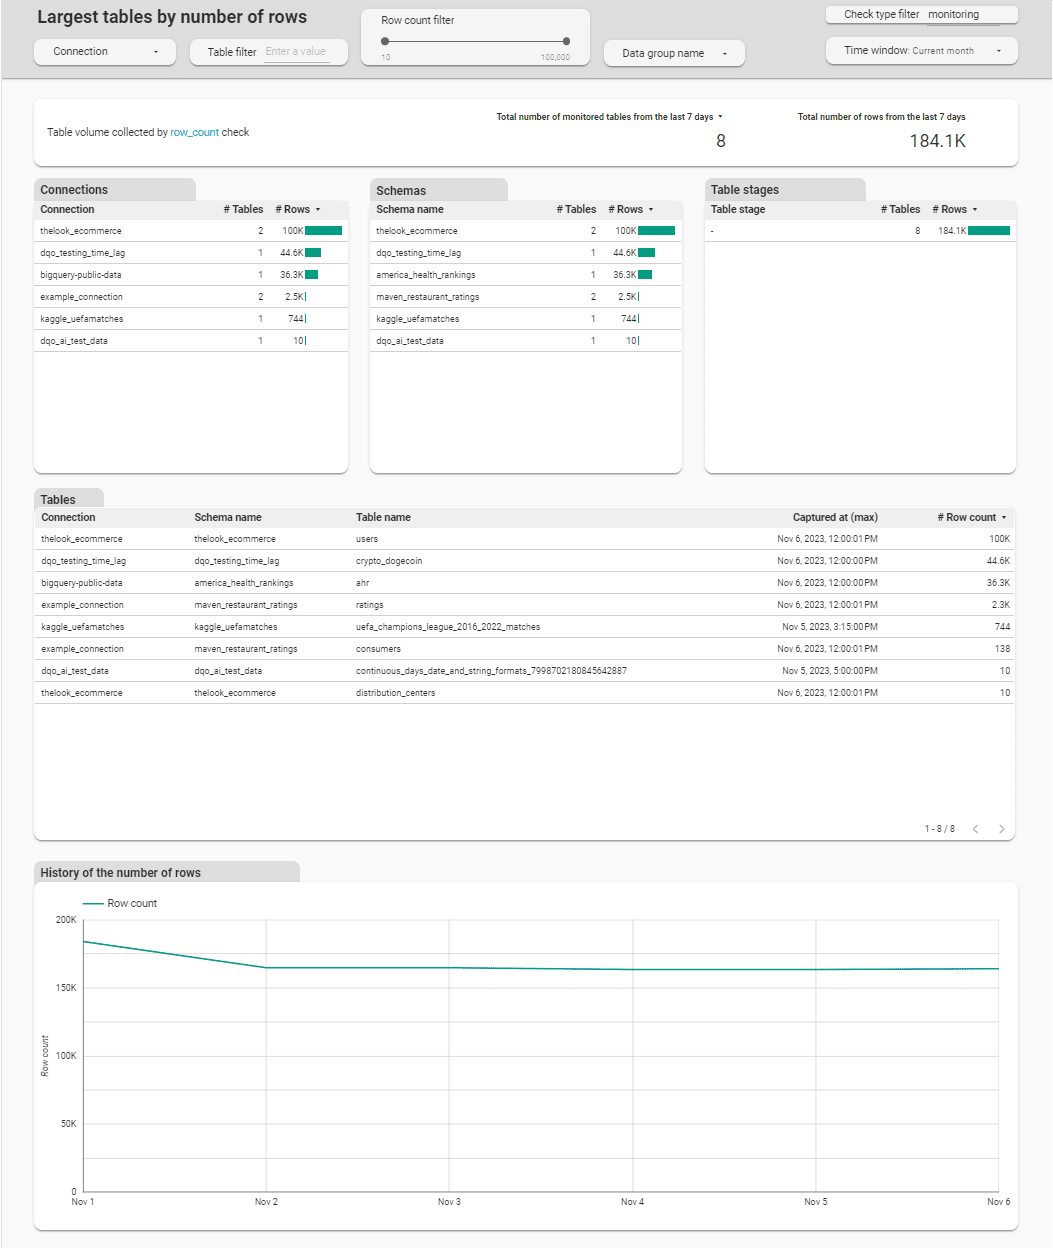Click arrow beside monitored tables last 7 days
The width and height of the screenshot is (1053, 1248).
(x=720, y=117)
